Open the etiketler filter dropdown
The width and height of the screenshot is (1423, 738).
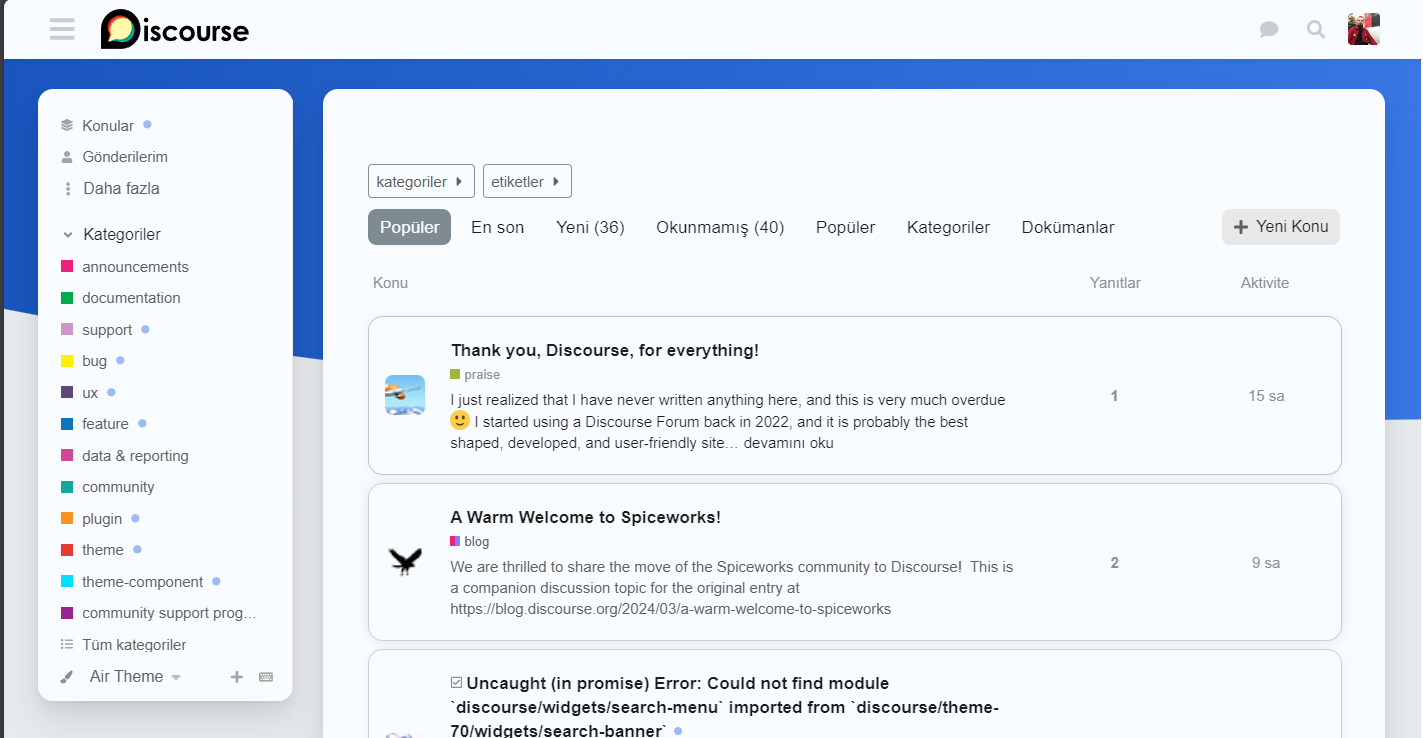(527, 181)
